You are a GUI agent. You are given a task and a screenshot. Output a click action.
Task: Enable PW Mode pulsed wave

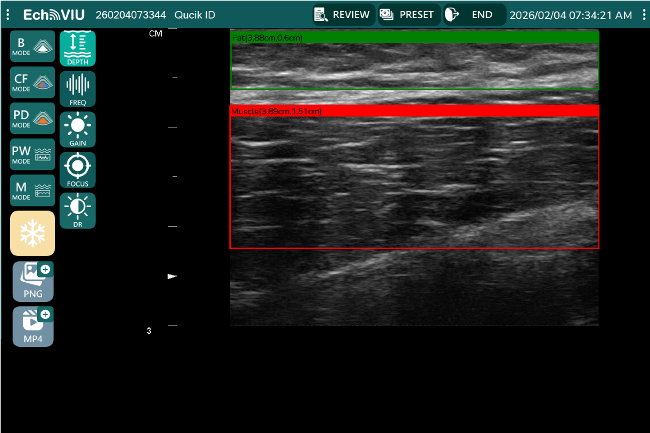click(32, 154)
